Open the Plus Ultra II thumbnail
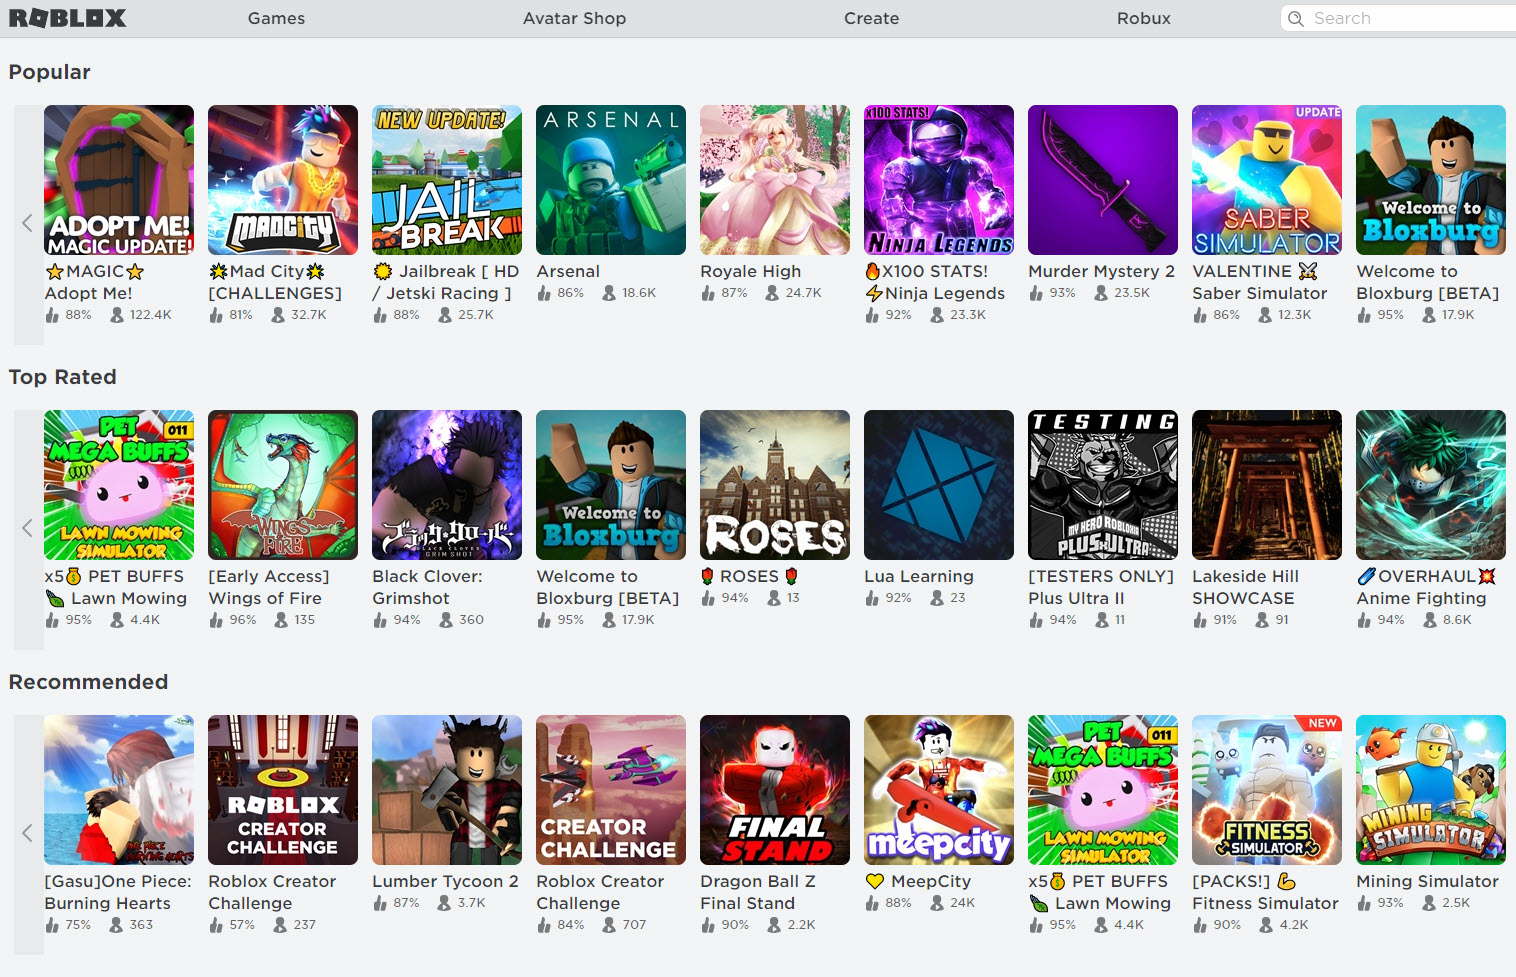Screen dimensions: 1516x977 tap(1103, 485)
